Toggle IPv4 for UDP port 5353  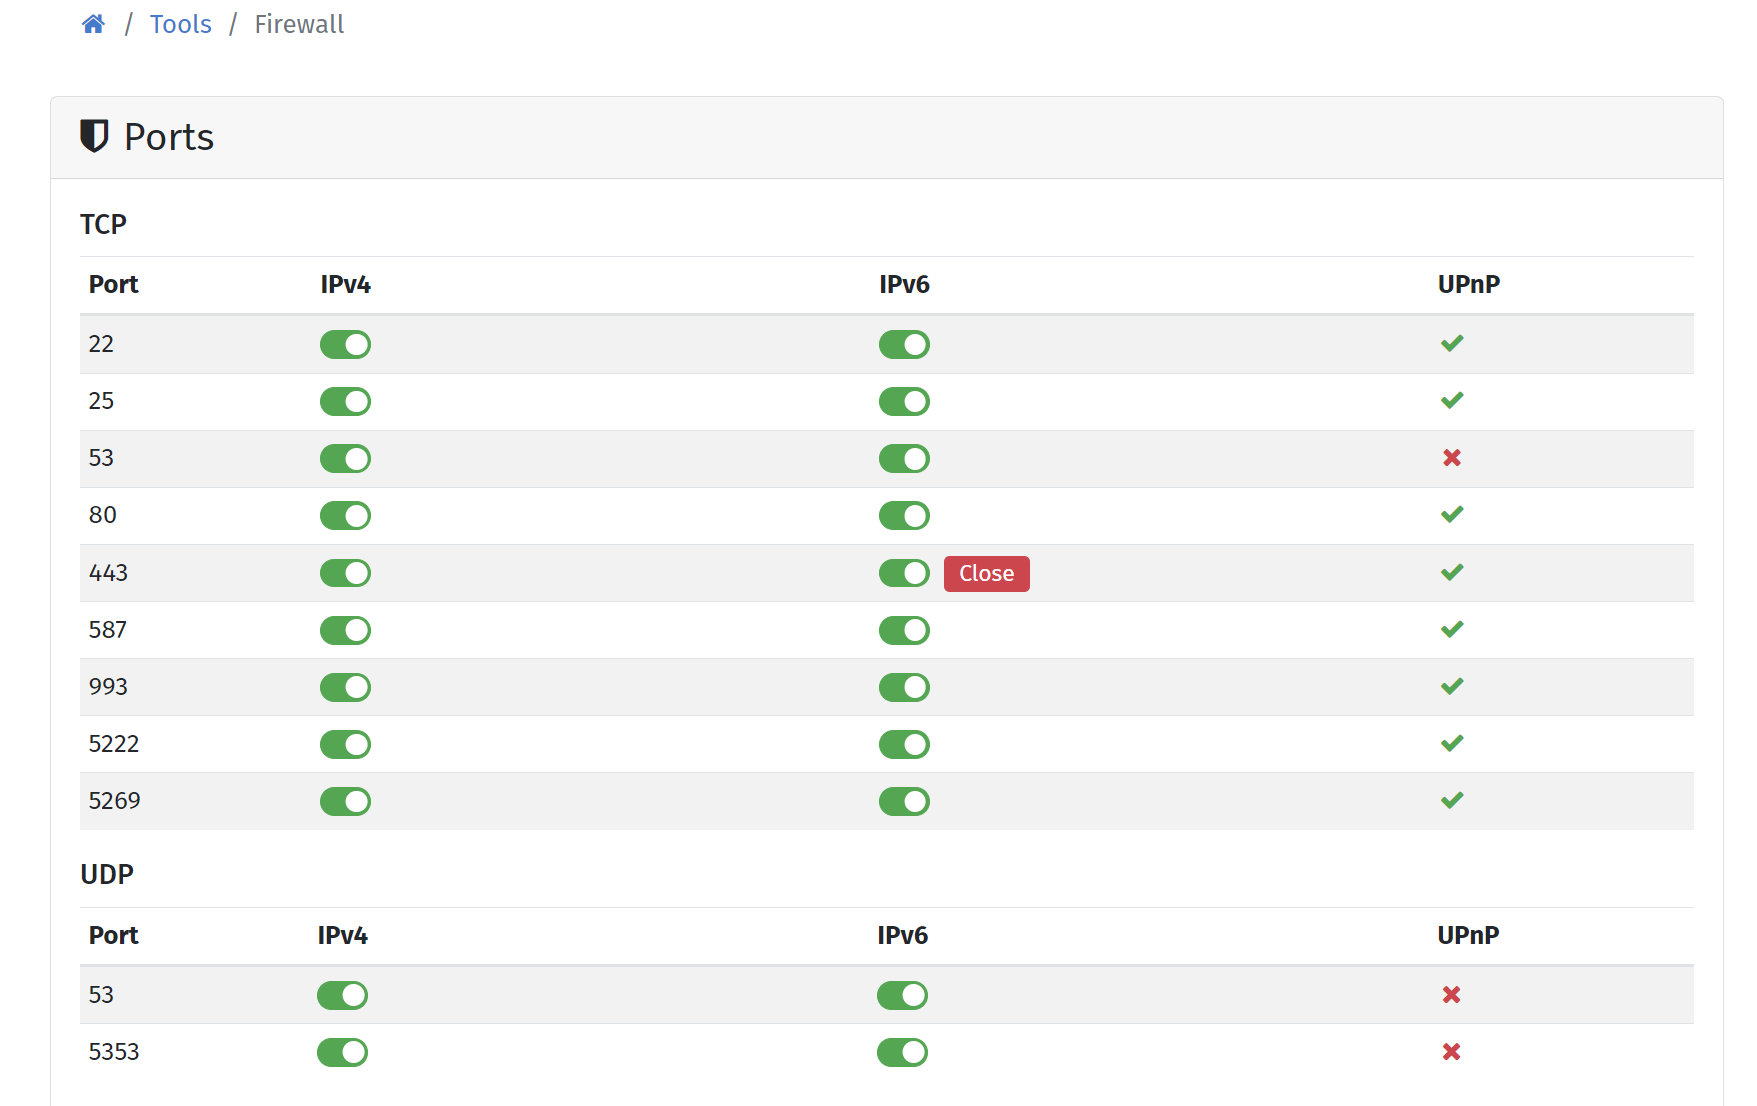pyautogui.click(x=342, y=1053)
